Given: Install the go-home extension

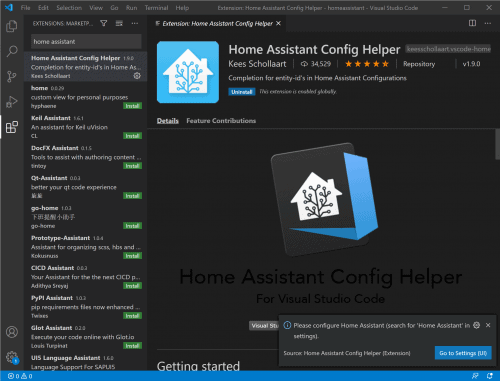Looking at the screenshot, I should pos(133,226).
